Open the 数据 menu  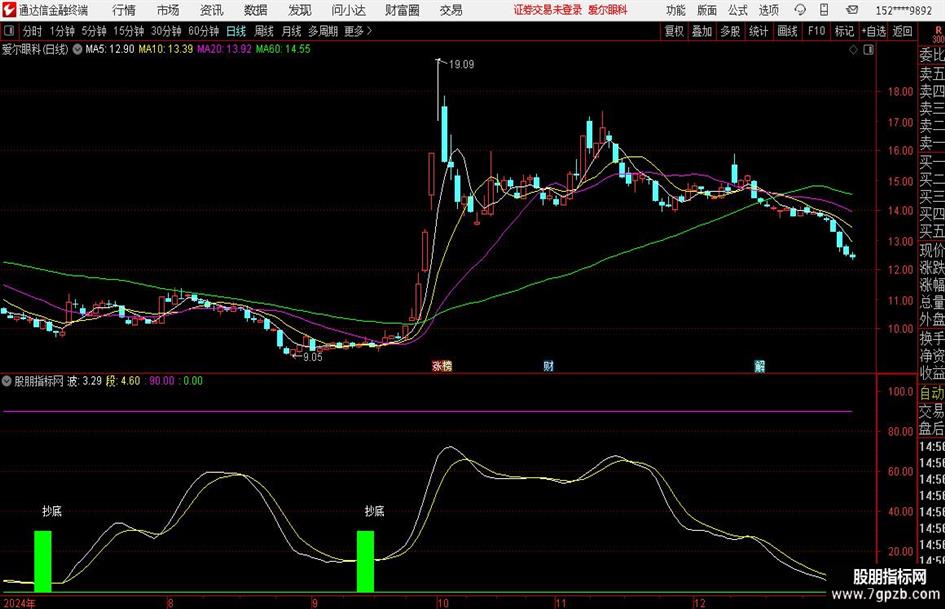(256, 10)
